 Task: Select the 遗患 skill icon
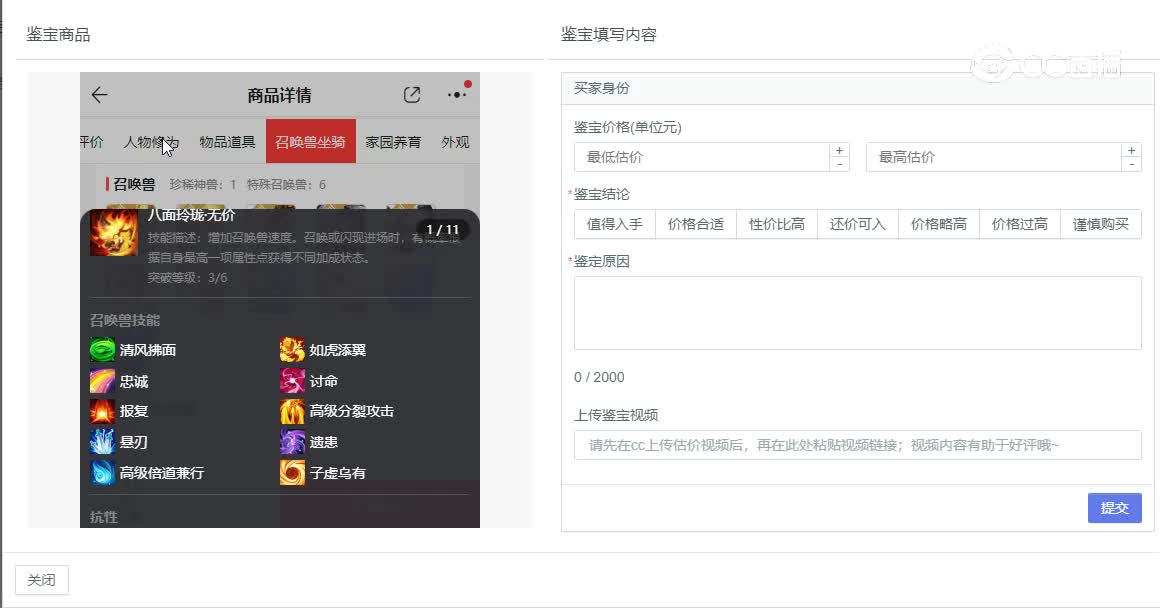[x=292, y=441]
